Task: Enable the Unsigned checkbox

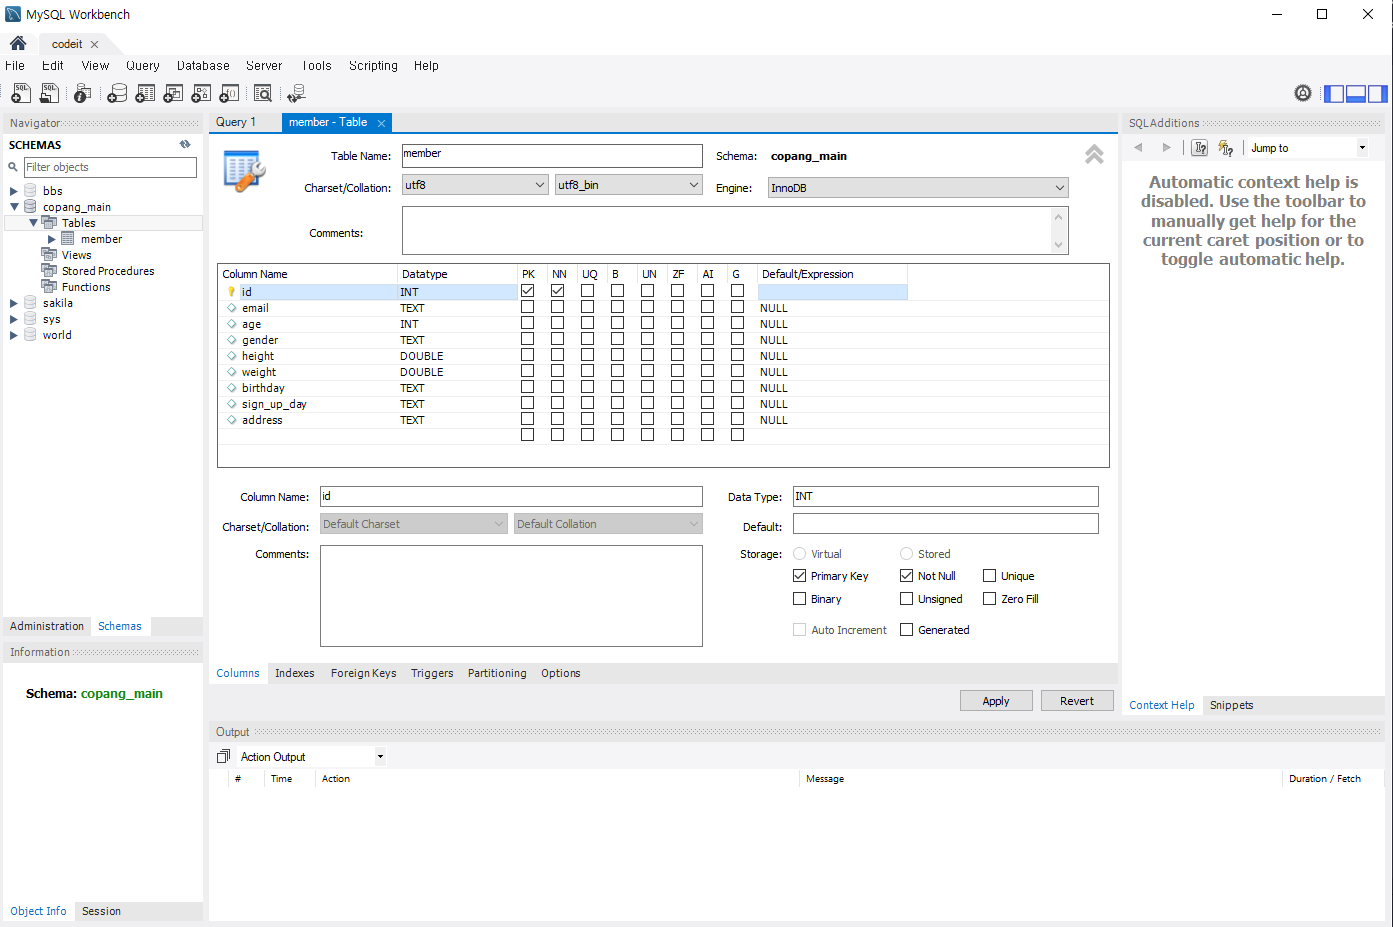Action: point(906,599)
